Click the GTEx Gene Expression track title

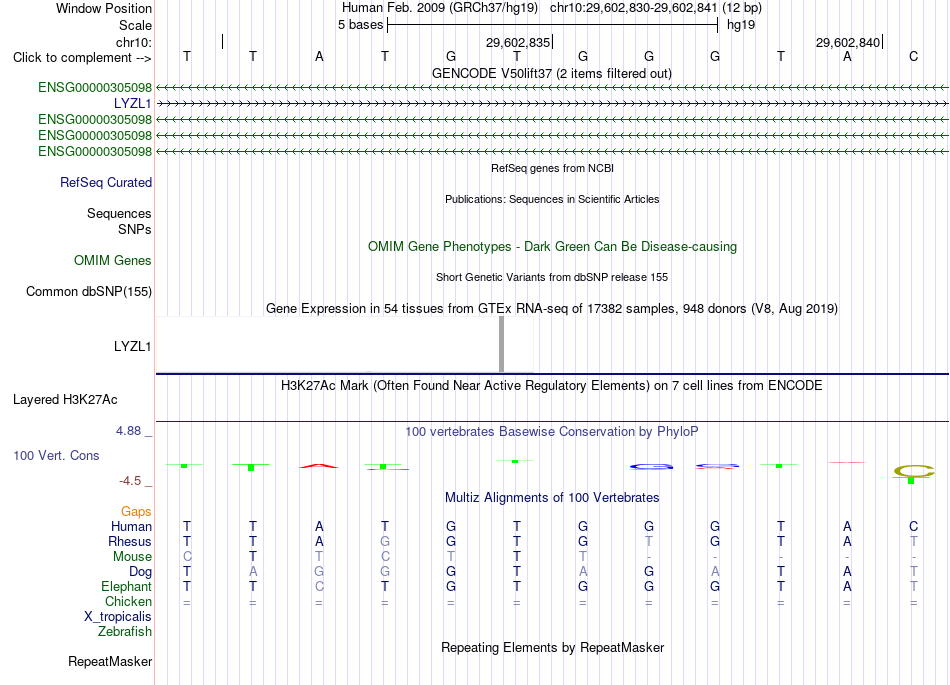click(552, 308)
